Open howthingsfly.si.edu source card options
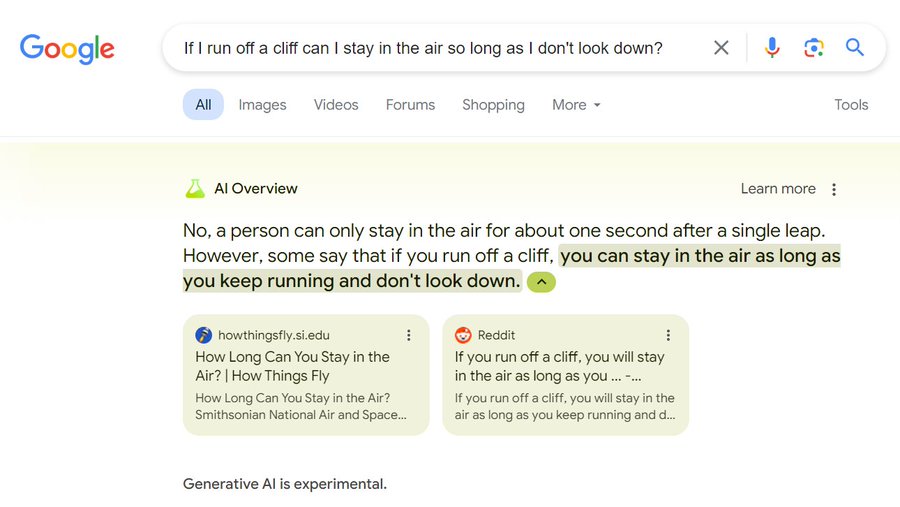 pos(409,336)
